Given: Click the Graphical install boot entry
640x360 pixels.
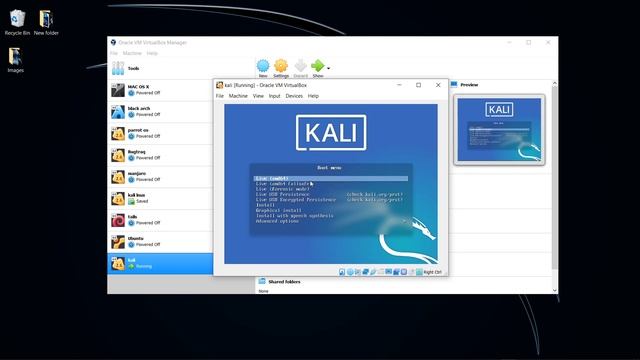Looking at the screenshot, I should (x=279, y=210).
